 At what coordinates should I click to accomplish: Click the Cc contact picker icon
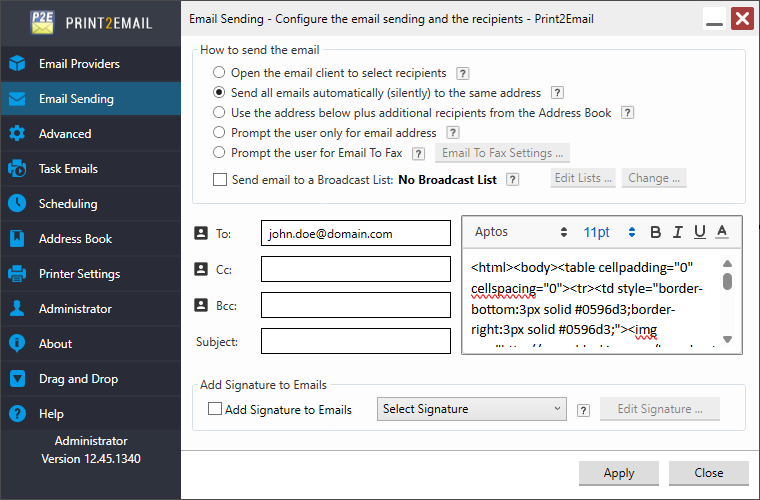click(201, 269)
